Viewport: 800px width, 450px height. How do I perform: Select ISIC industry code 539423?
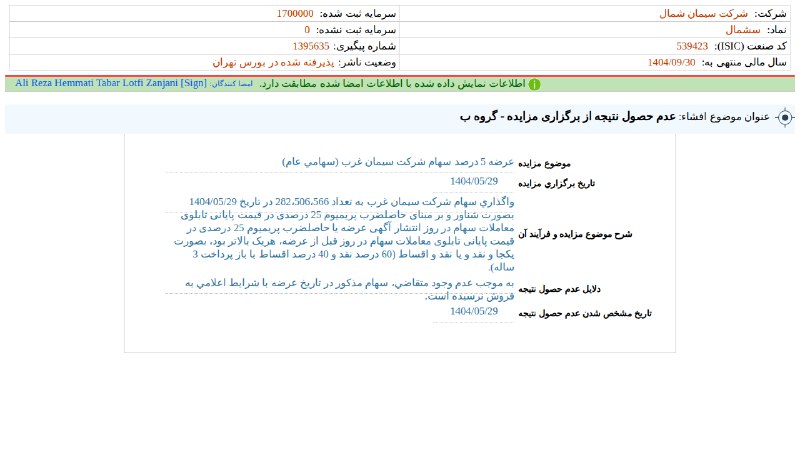(692, 46)
